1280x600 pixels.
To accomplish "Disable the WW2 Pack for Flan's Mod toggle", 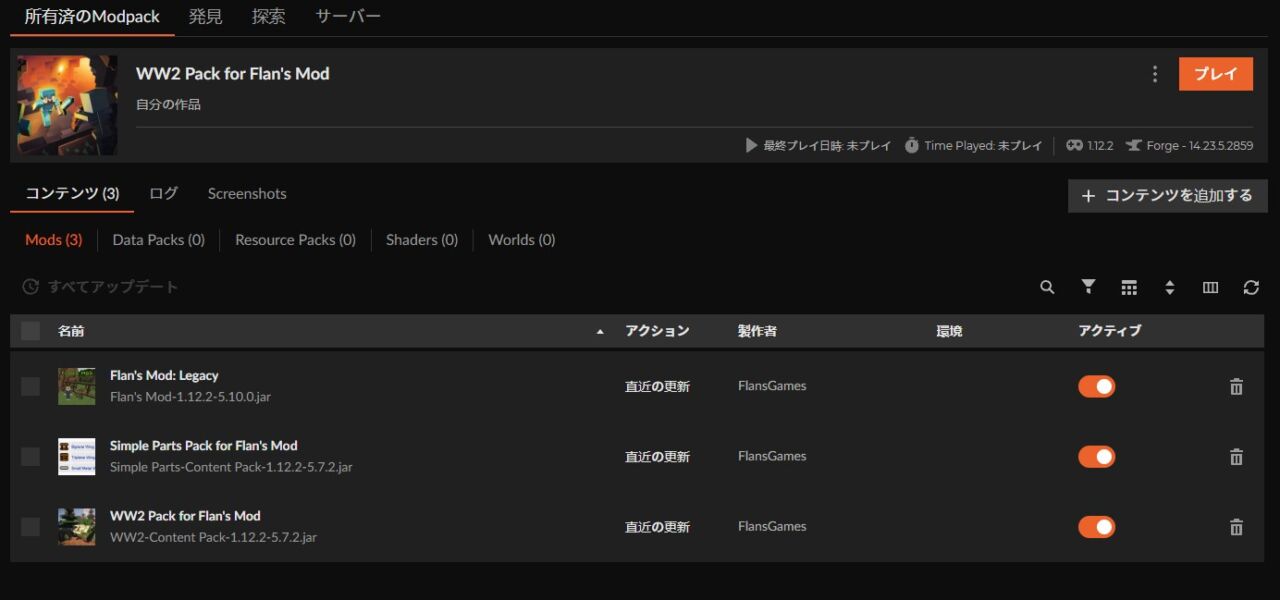I will (x=1096, y=526).
